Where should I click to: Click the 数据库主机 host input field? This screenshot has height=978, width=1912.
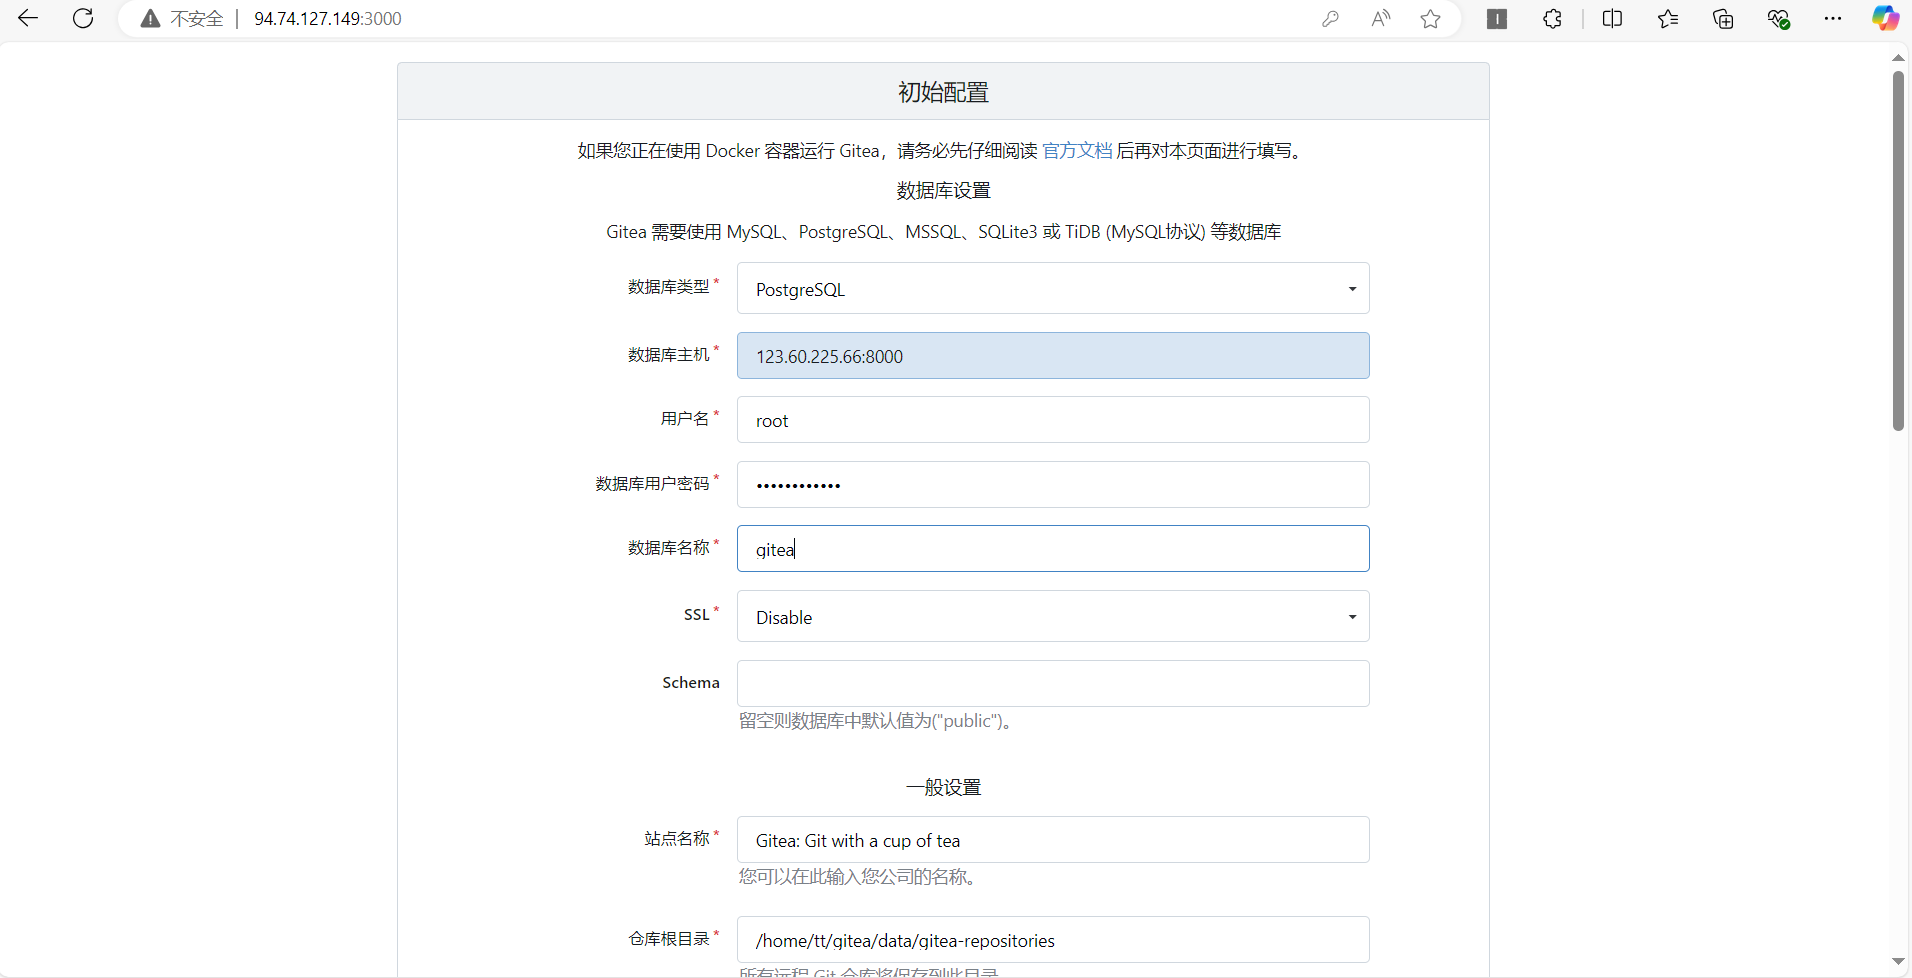[x=1051, y=355]
